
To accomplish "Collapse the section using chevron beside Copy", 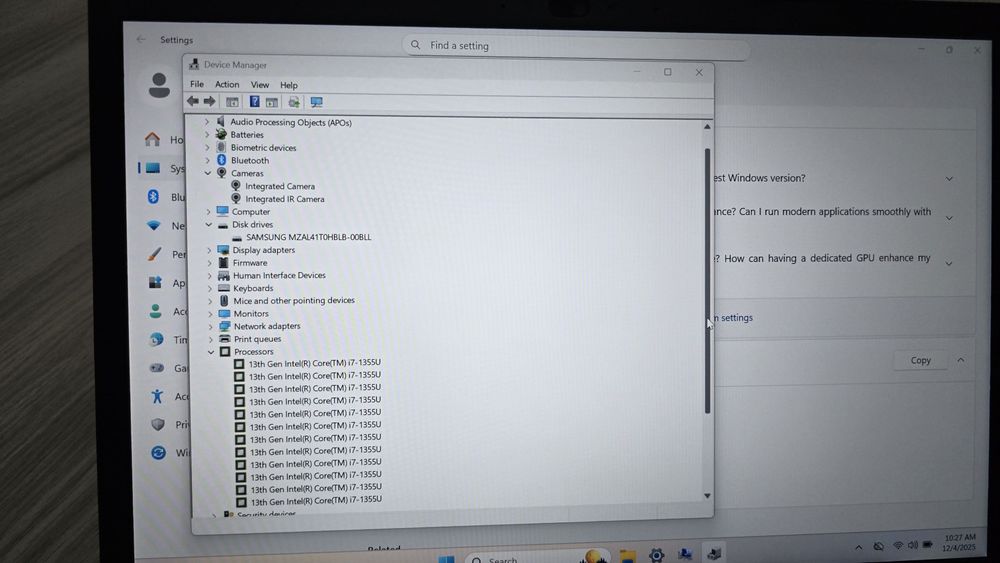I will click(960, 360).
